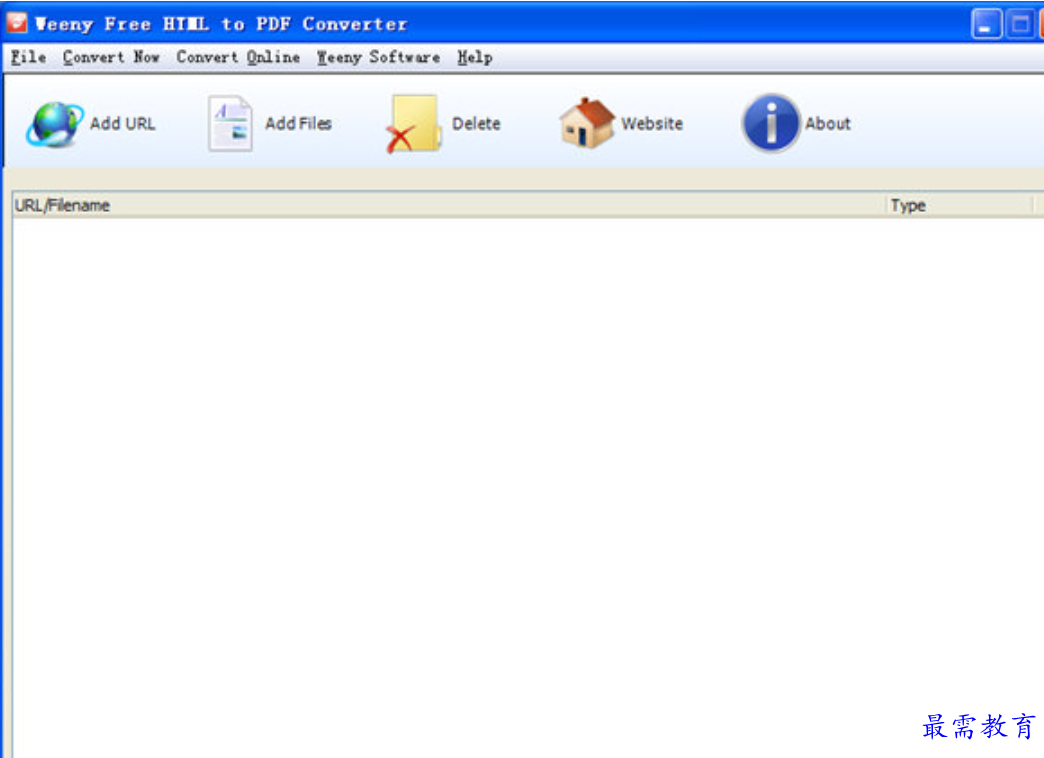The height and width of the screenshot is (758, 1044).
Task: Open the Convert Online menu
Action: (238, 57)
